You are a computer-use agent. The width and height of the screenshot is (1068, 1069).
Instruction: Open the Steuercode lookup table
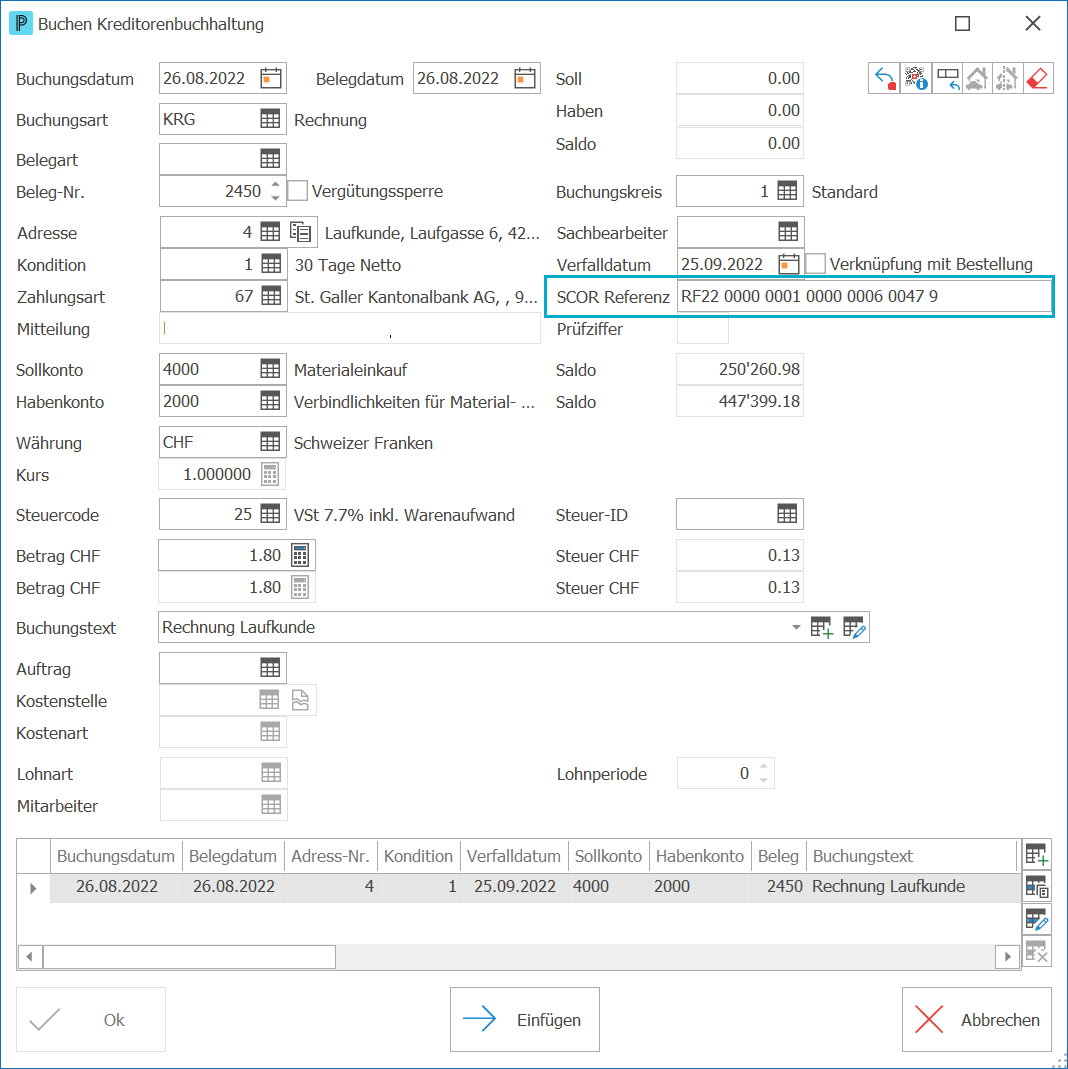click(x=270, y=515)
